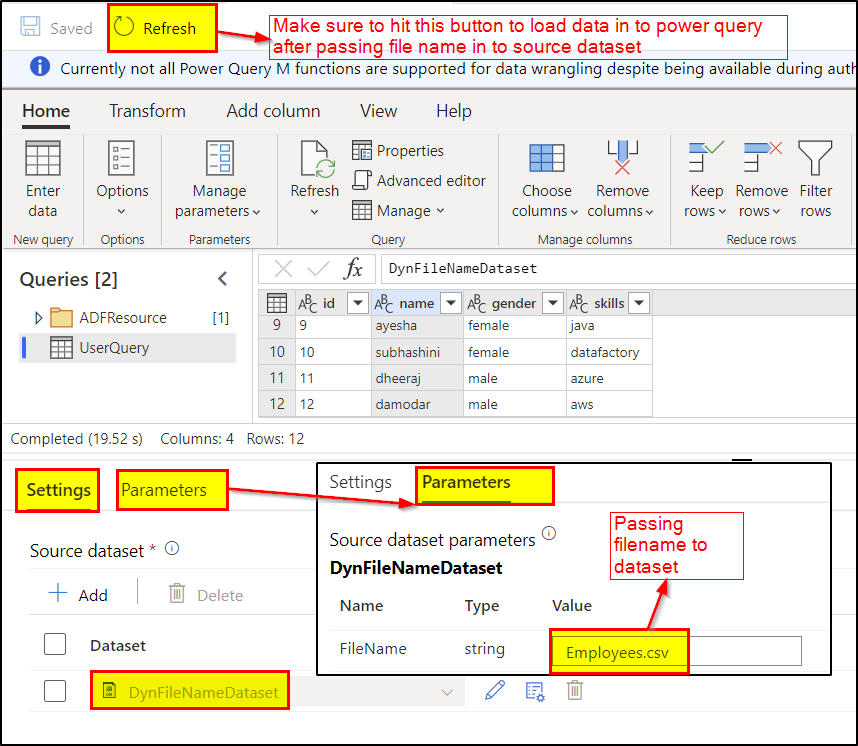
Task: Open query Properties
Action: click(397, 151)
